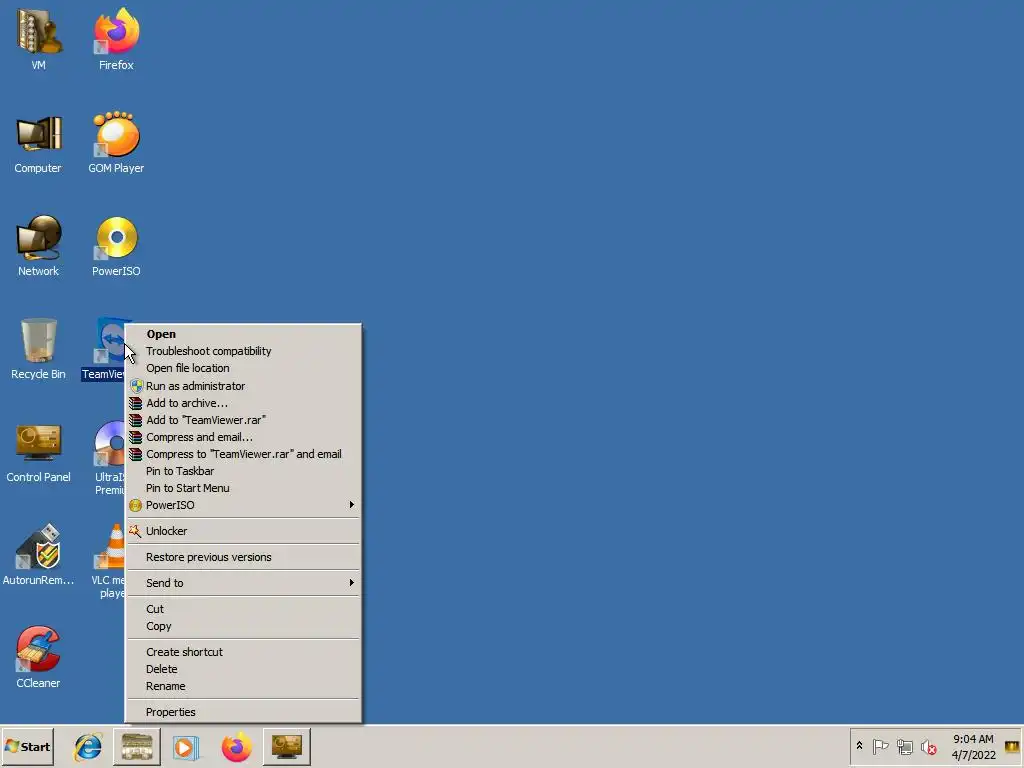Open Control Panel taskbar button

(x=287, y=746)
